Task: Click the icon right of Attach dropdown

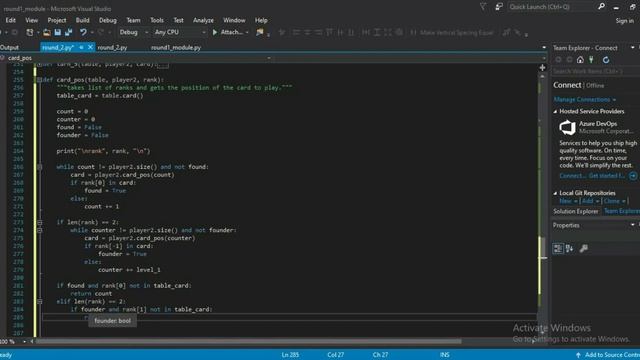Action: pyautogui.click(x=260, y=32)
